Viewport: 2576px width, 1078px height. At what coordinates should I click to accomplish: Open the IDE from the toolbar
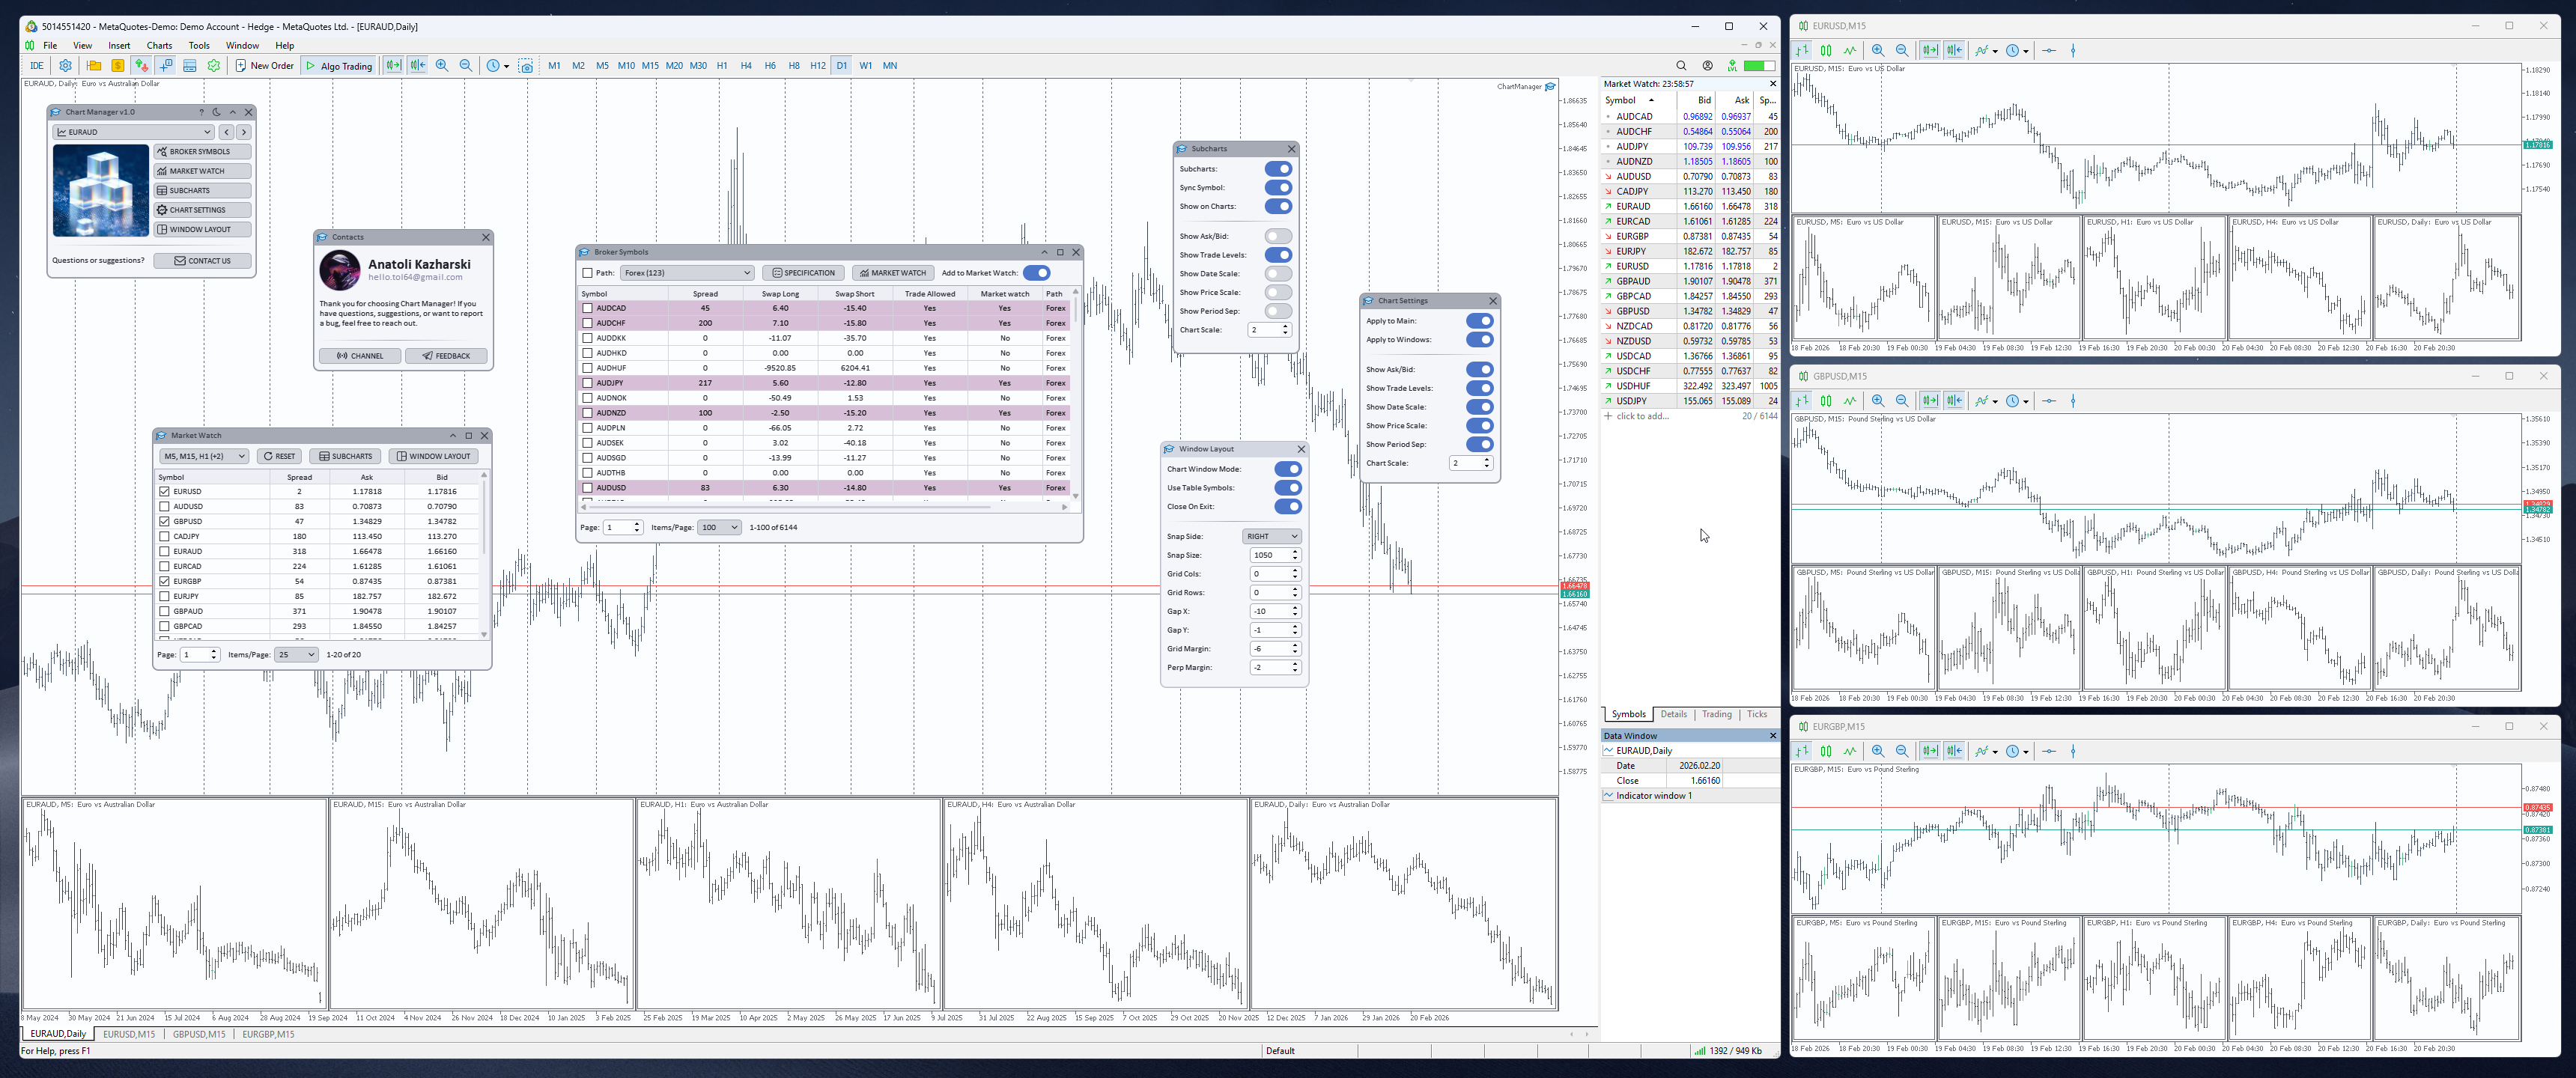36,66
